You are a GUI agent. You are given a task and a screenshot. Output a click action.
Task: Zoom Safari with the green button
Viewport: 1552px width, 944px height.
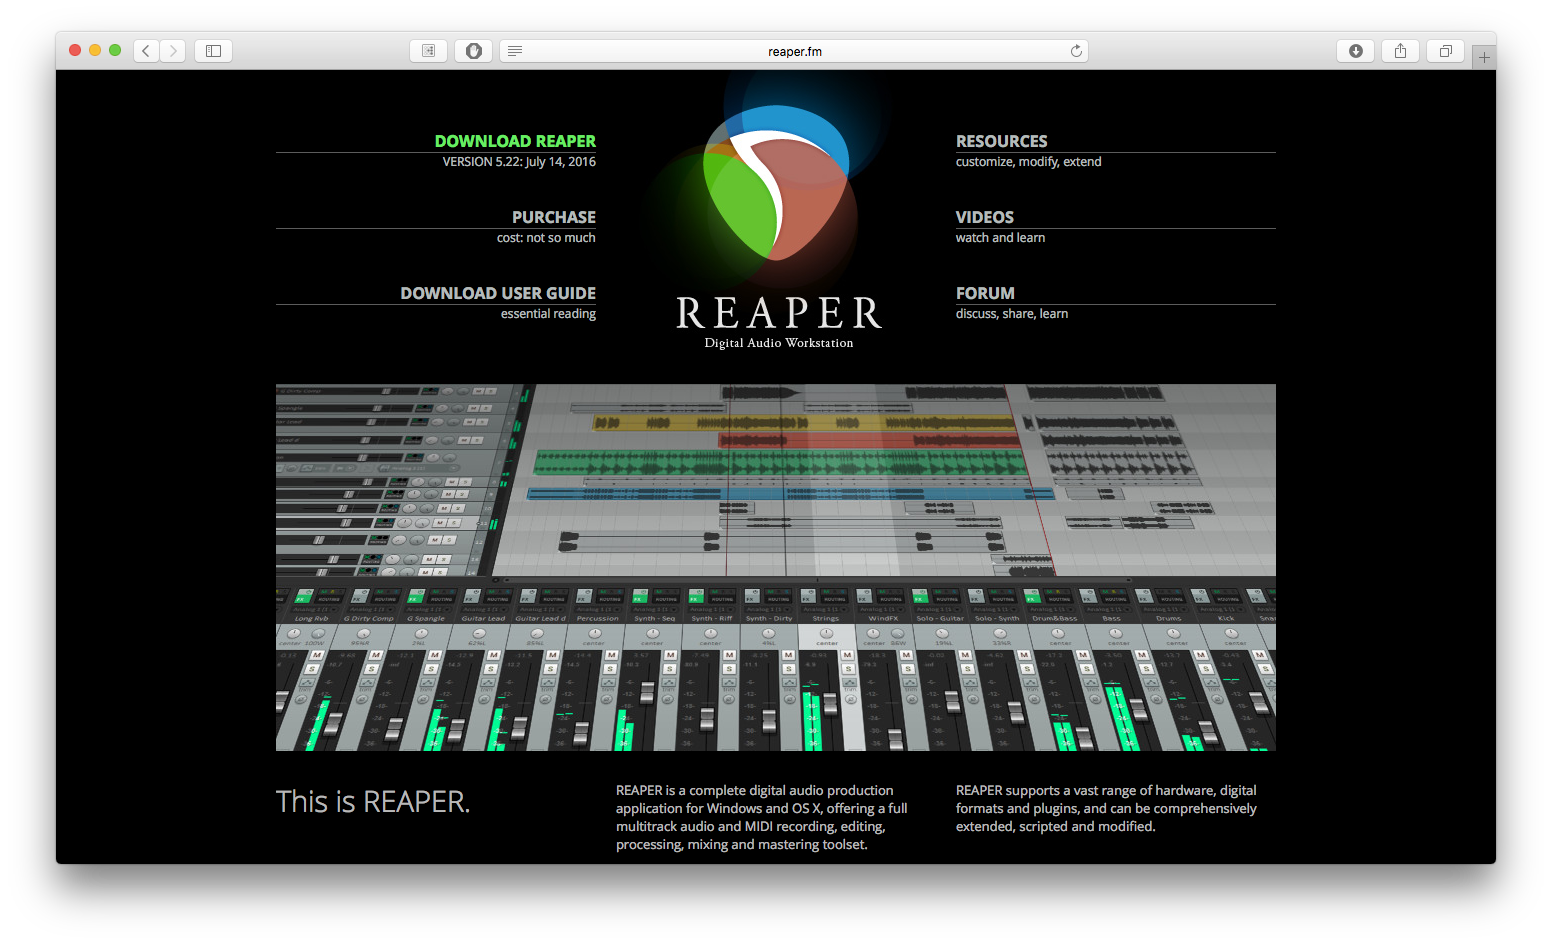(x=115, y=50)
